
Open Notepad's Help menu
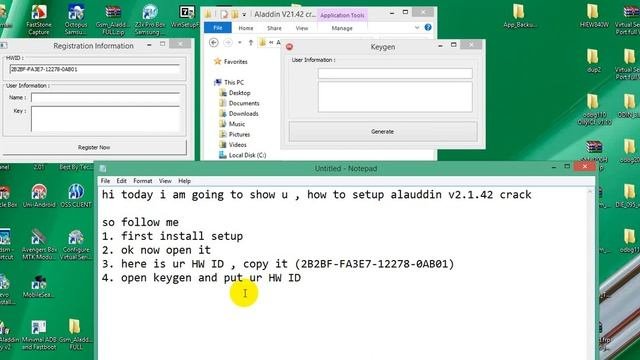(x=184, y=181)
